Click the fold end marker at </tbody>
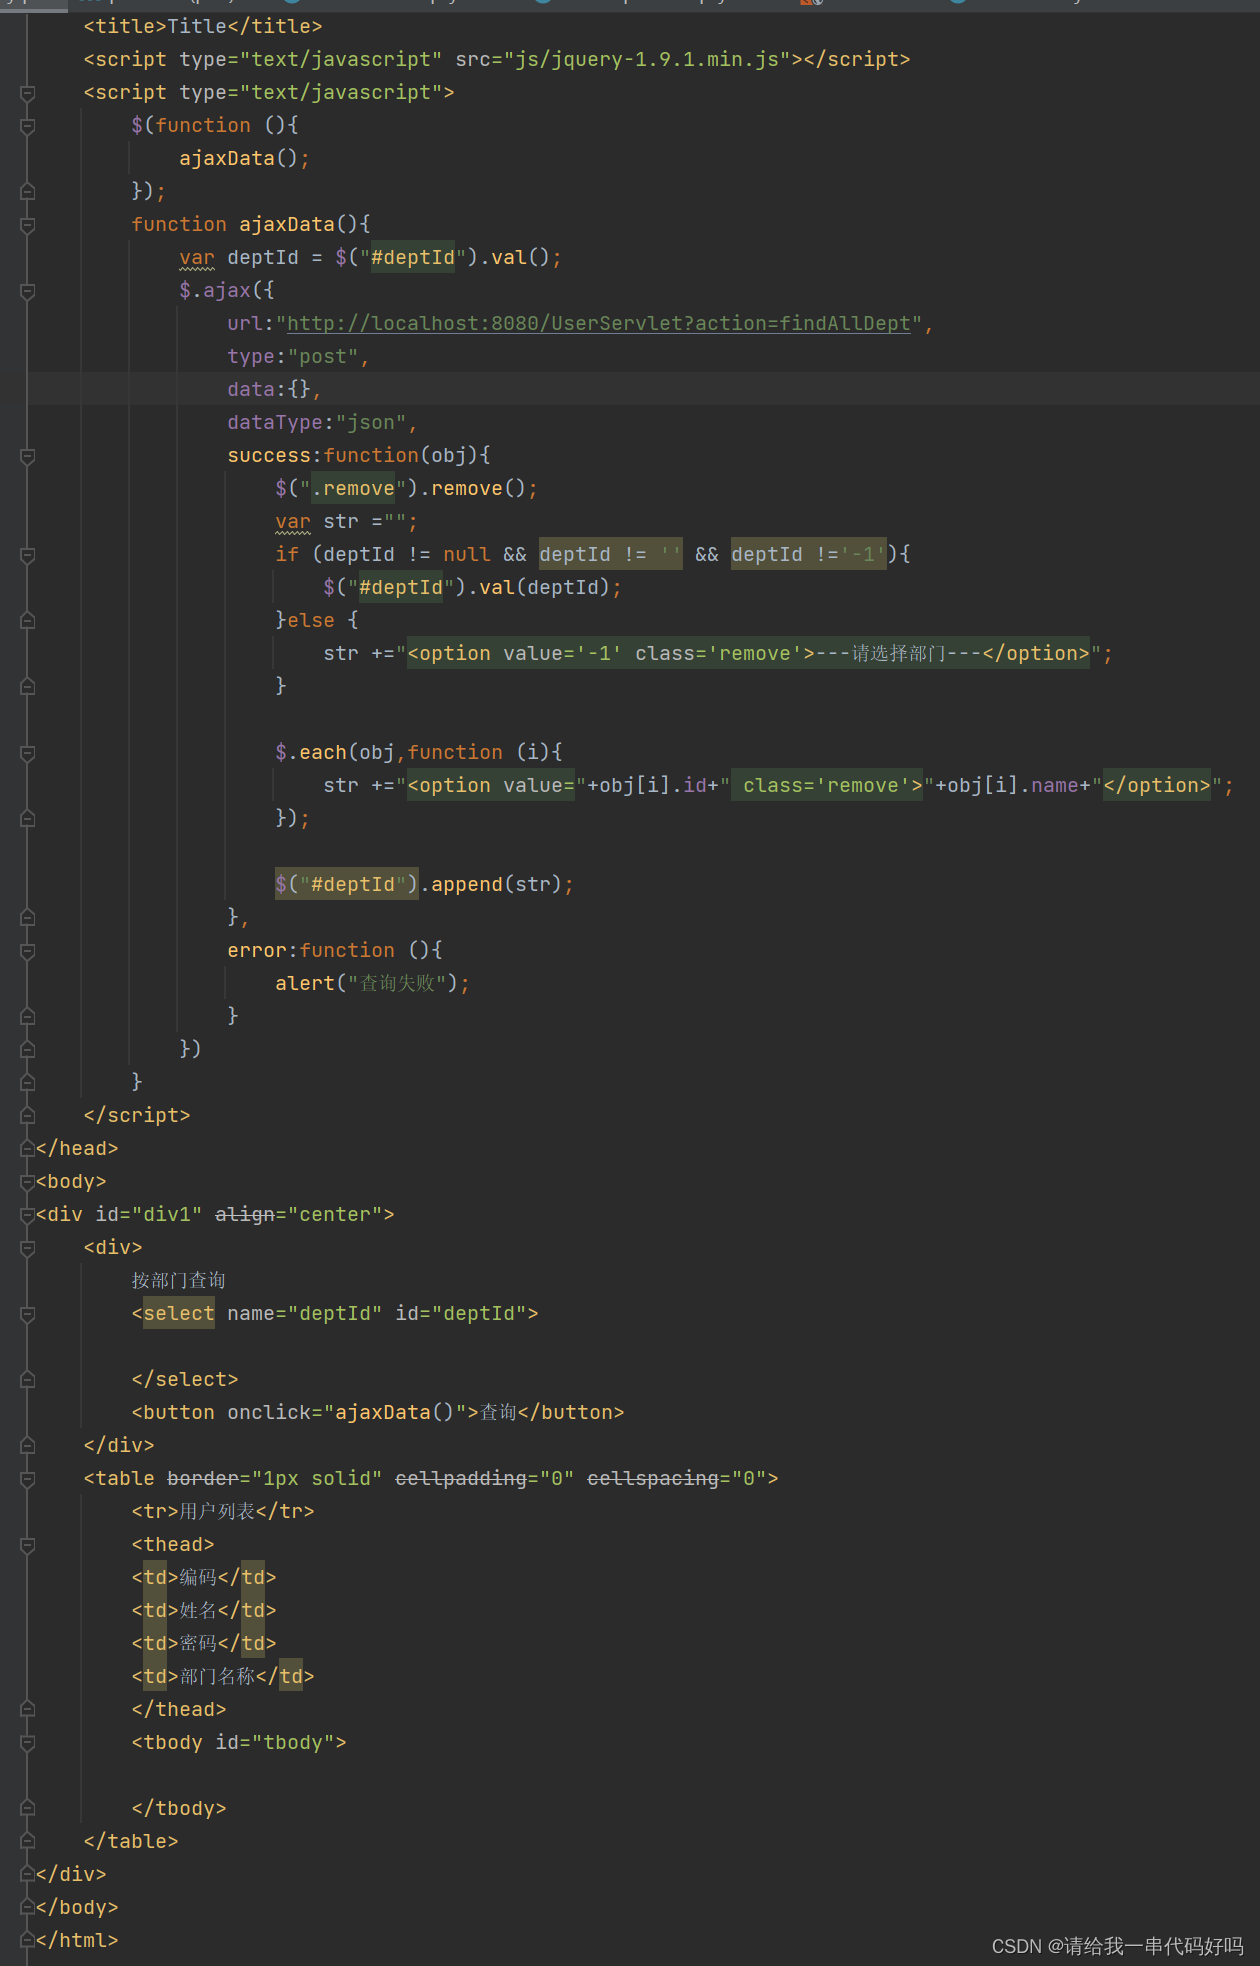 [28, 1809]
